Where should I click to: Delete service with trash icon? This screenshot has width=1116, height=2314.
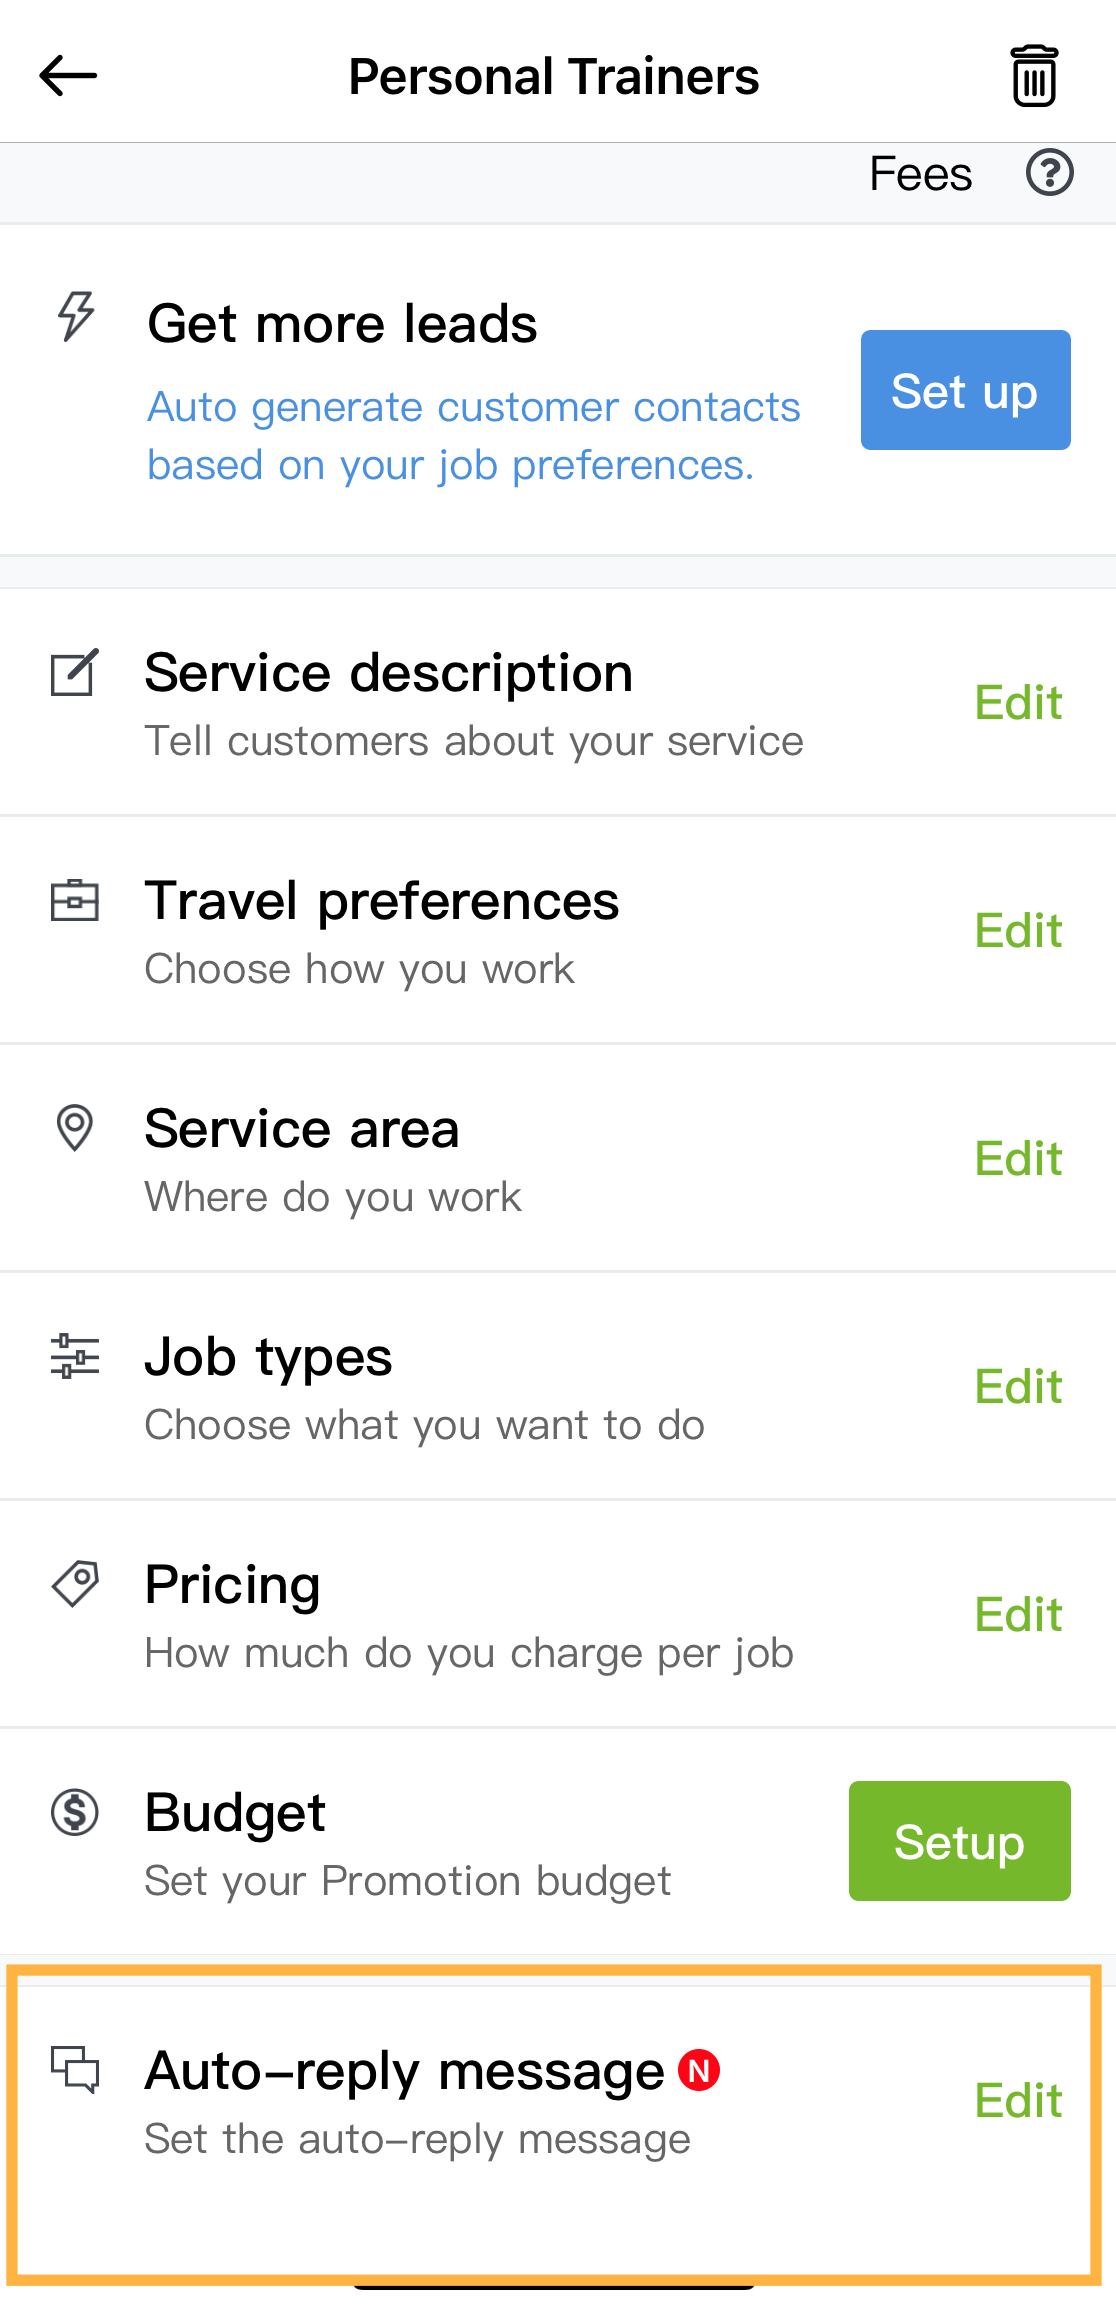pos(1034,76)
